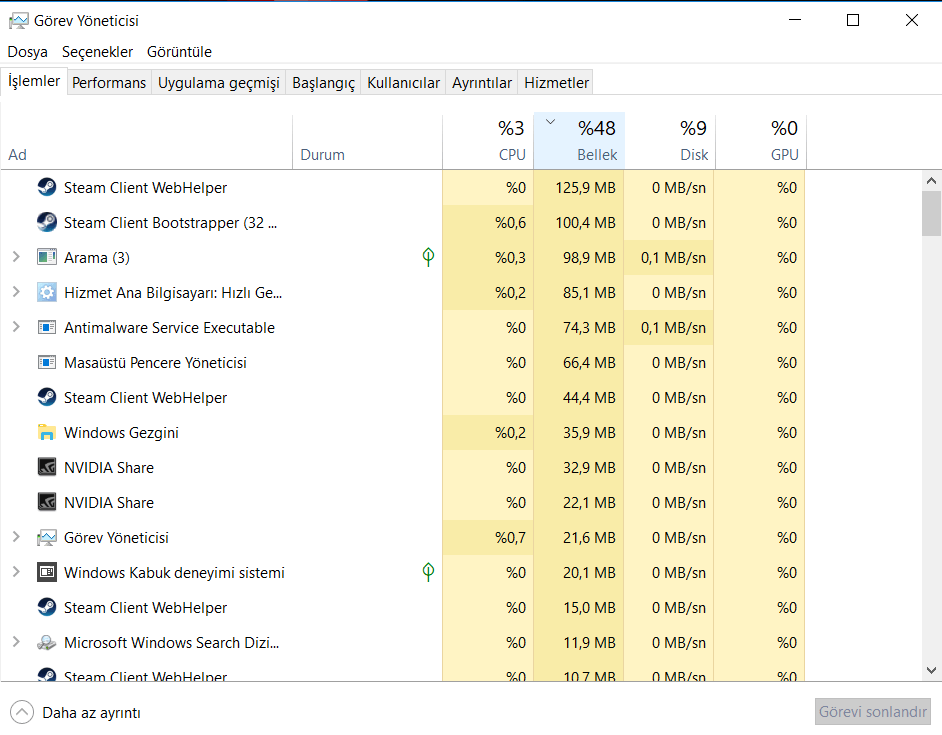
Task: Open the Başlangıç tab
Action: click(x=323, y=83)
